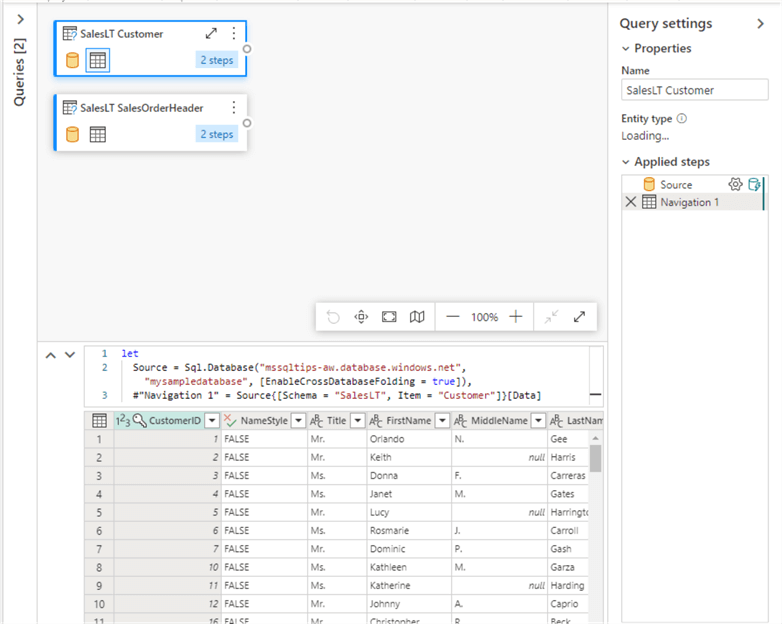This screenshot has width=782, height=624.
Task: Collapse the Query settings pane
Action: pyautogui.click(x=760, y=24)
